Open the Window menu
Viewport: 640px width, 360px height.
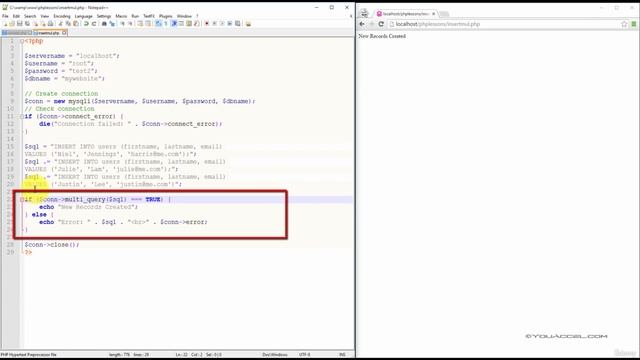click(x=184, y=16)
